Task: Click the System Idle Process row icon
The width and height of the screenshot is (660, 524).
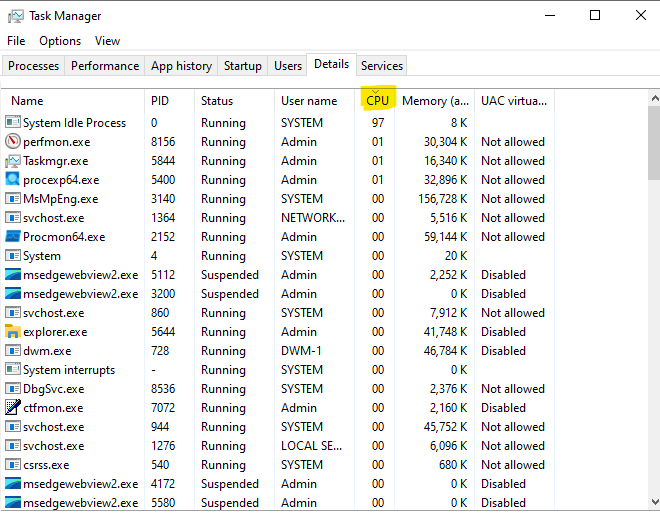Action: (x=13, y=122)
